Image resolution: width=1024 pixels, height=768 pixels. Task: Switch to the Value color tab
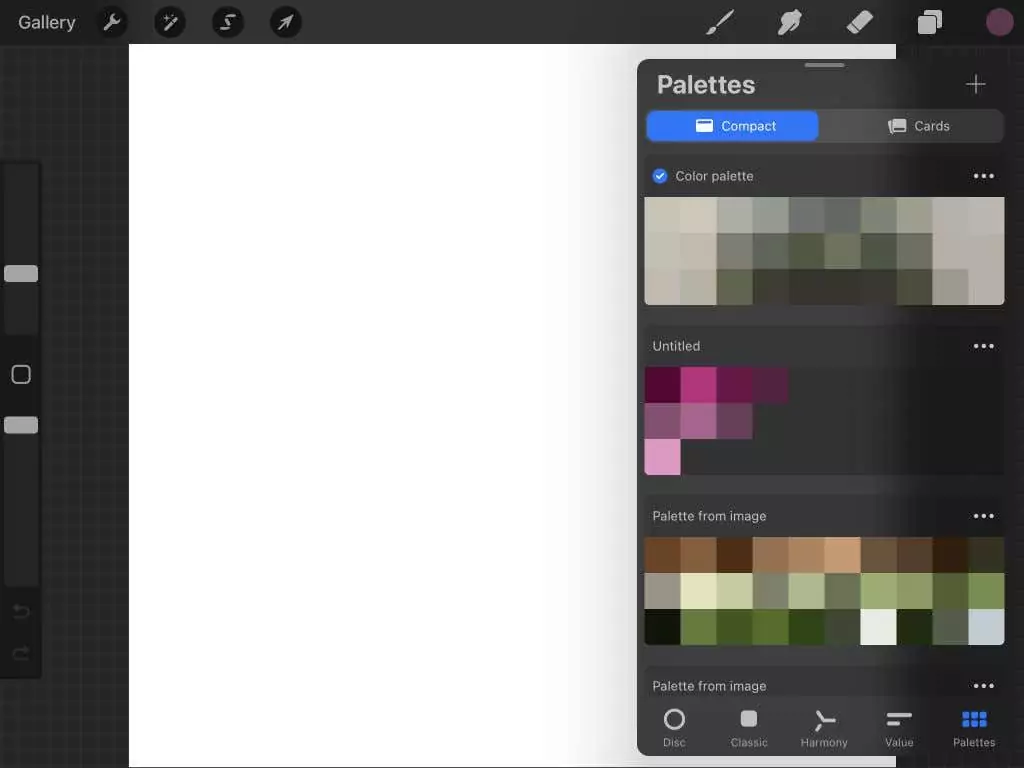tap(899, 728)
